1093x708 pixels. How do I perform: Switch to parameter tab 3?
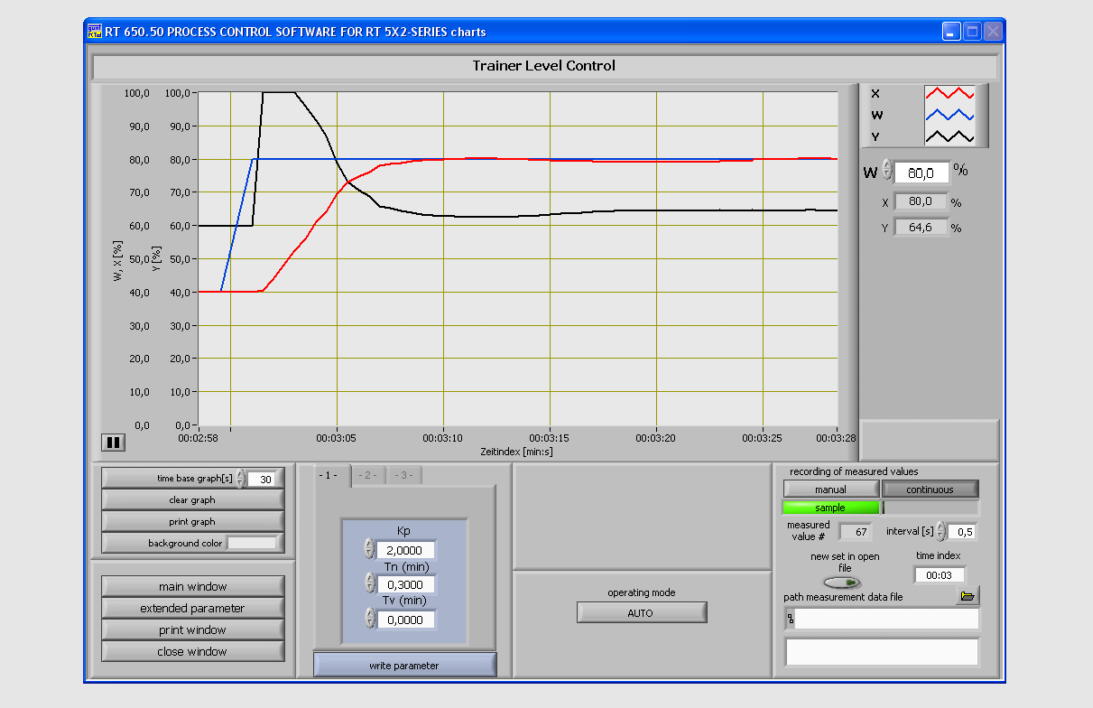tap(403, 475)
